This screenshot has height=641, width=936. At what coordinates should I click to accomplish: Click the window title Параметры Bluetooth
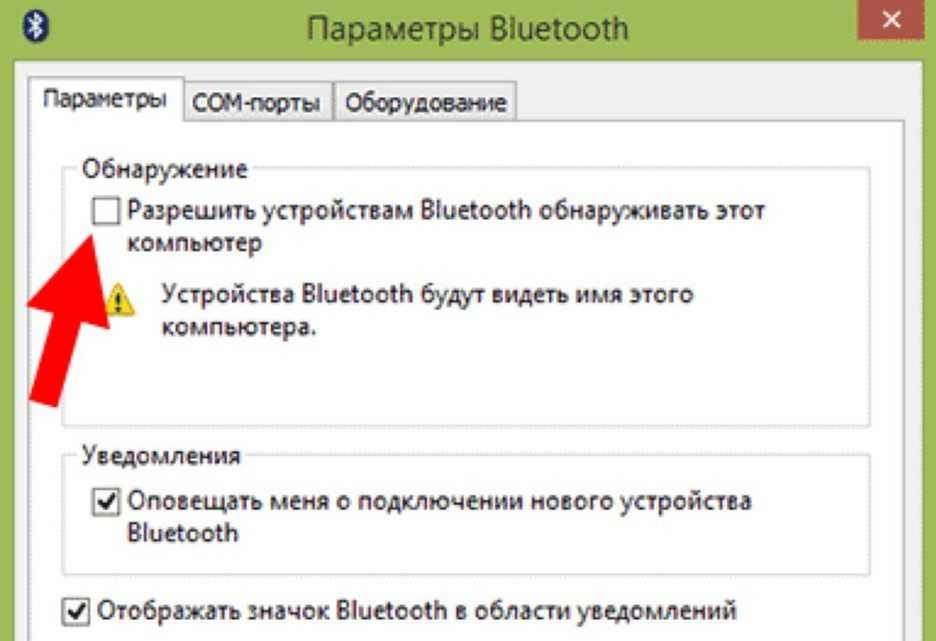click(467, 29)
